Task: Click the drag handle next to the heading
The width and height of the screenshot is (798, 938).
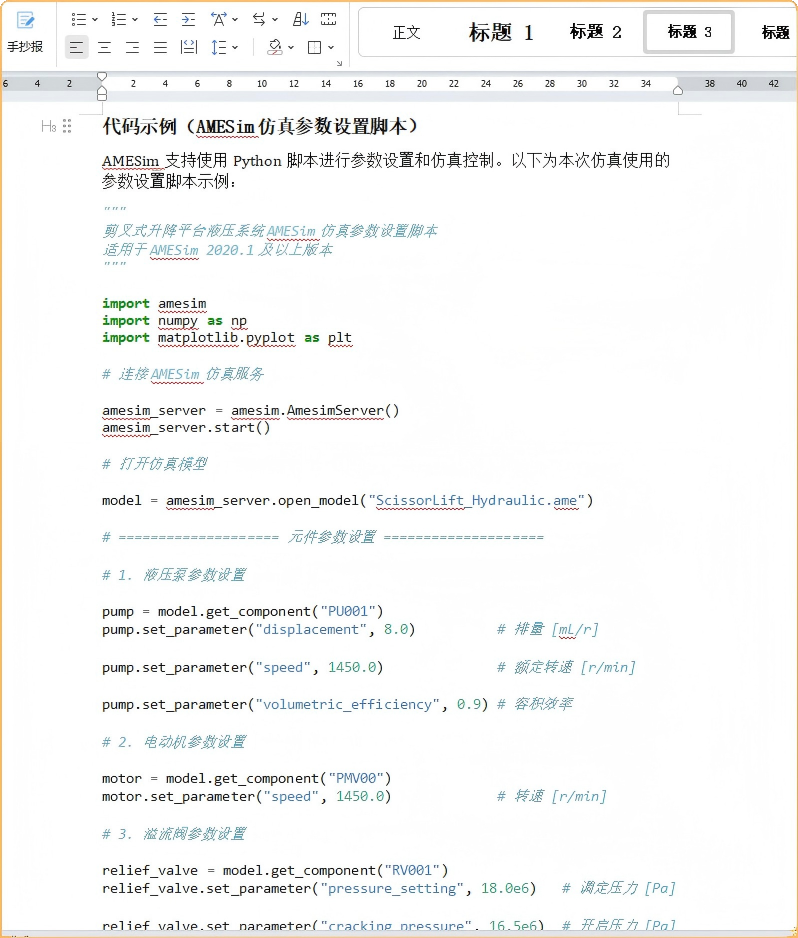Action: (x=67, y=126)
